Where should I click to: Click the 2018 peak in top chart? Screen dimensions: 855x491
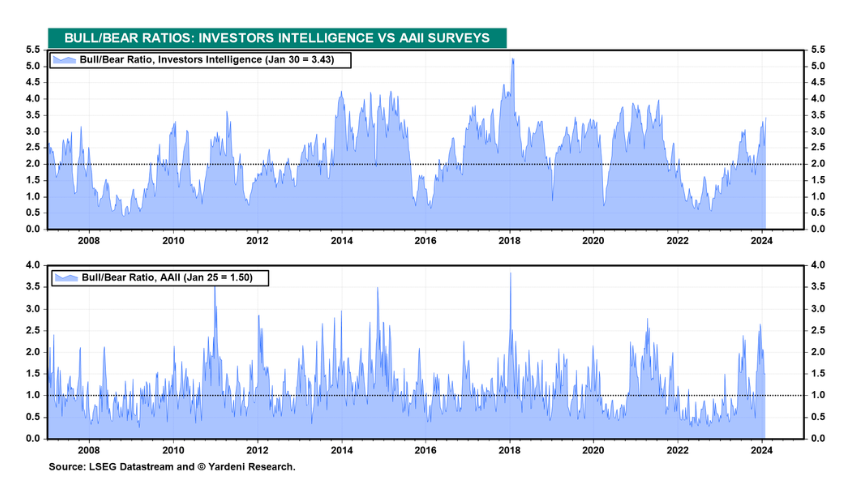513,59
